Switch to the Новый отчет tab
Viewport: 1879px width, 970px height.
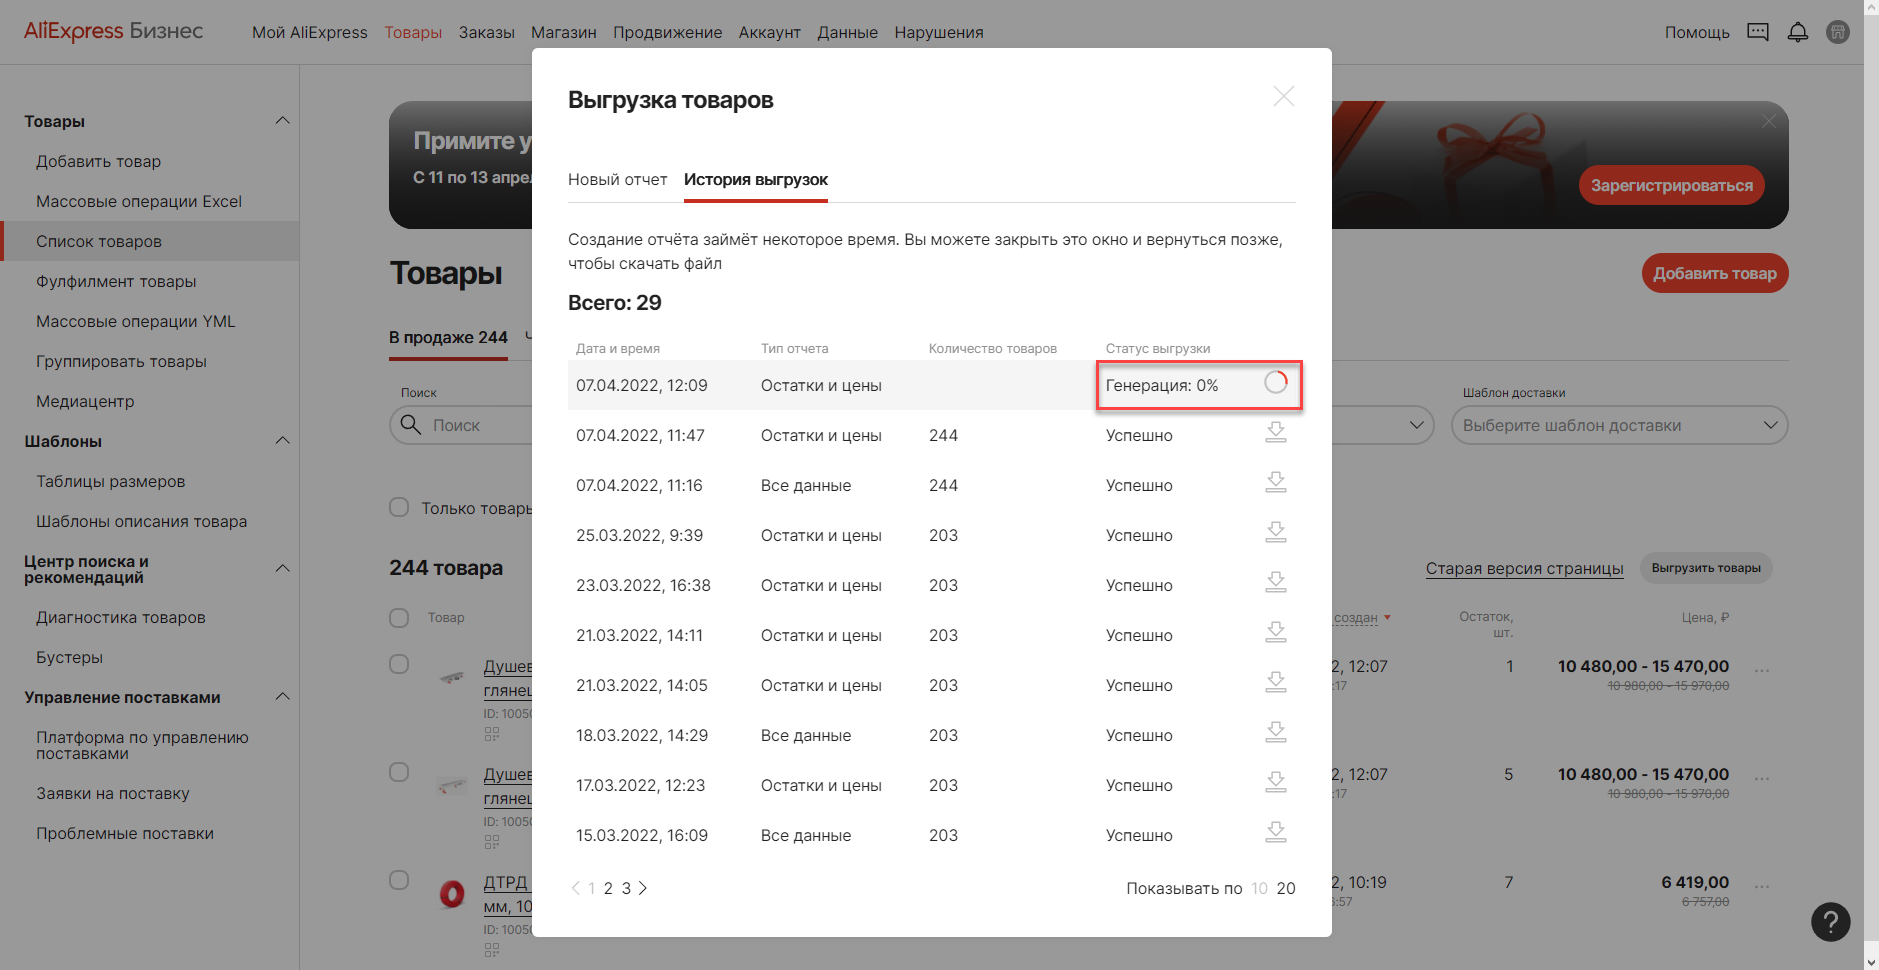[x=617, y=179]
